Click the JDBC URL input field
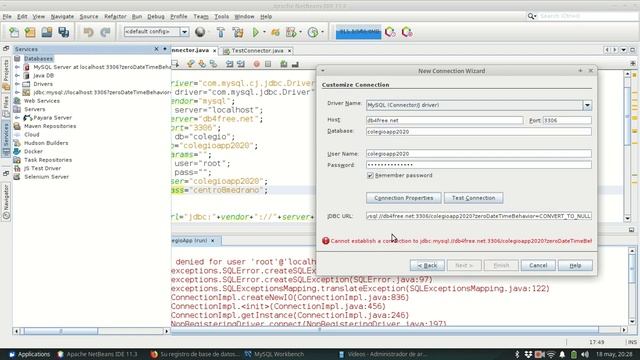This screenshot has width=640, height=360. click(x=479, y=216)
